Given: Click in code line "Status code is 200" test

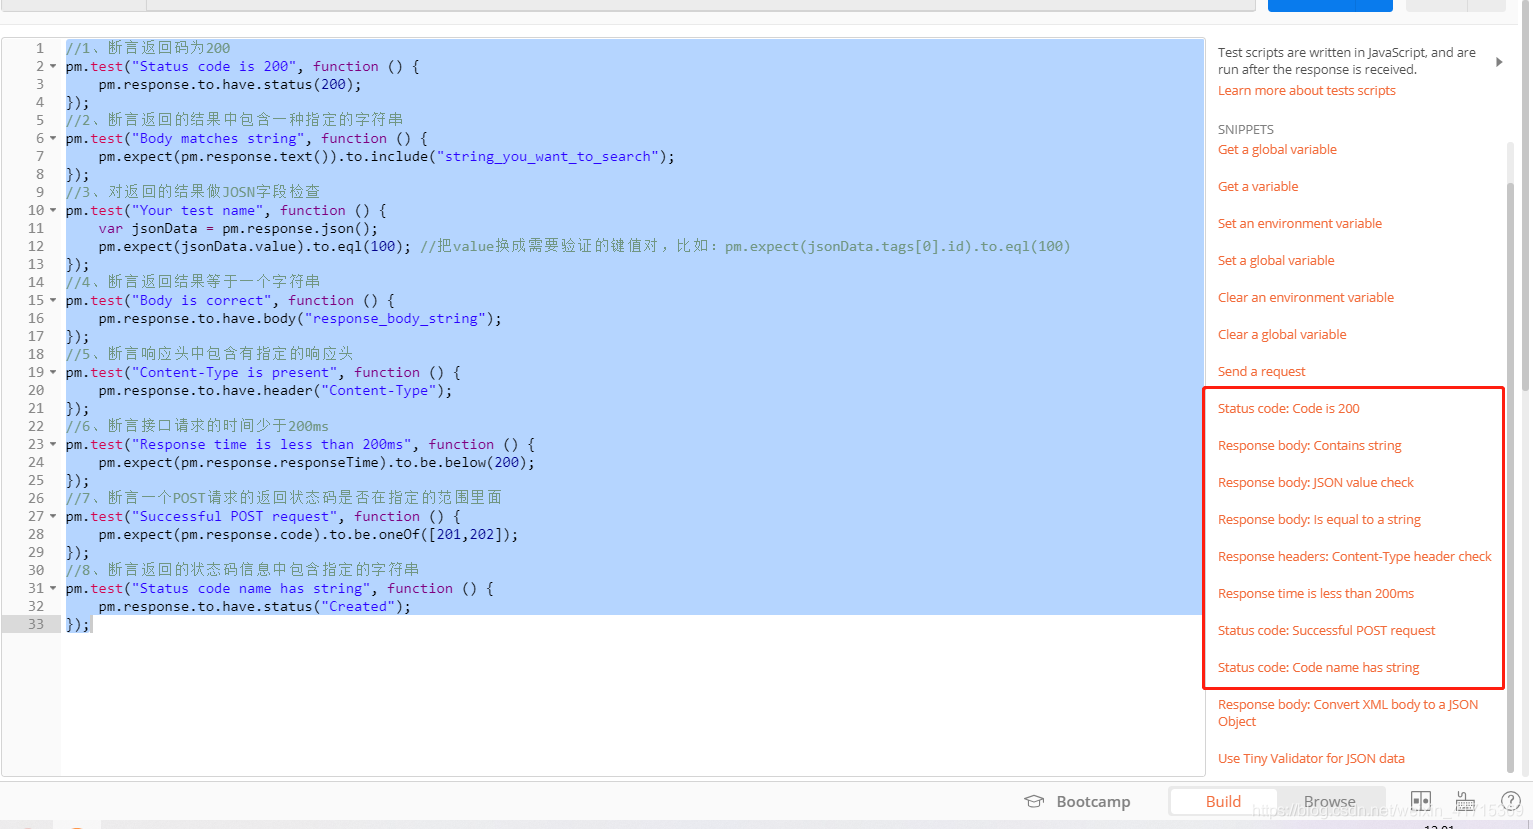Looking at the screenshot, I should pyautogui.click(x=243, y=66).
